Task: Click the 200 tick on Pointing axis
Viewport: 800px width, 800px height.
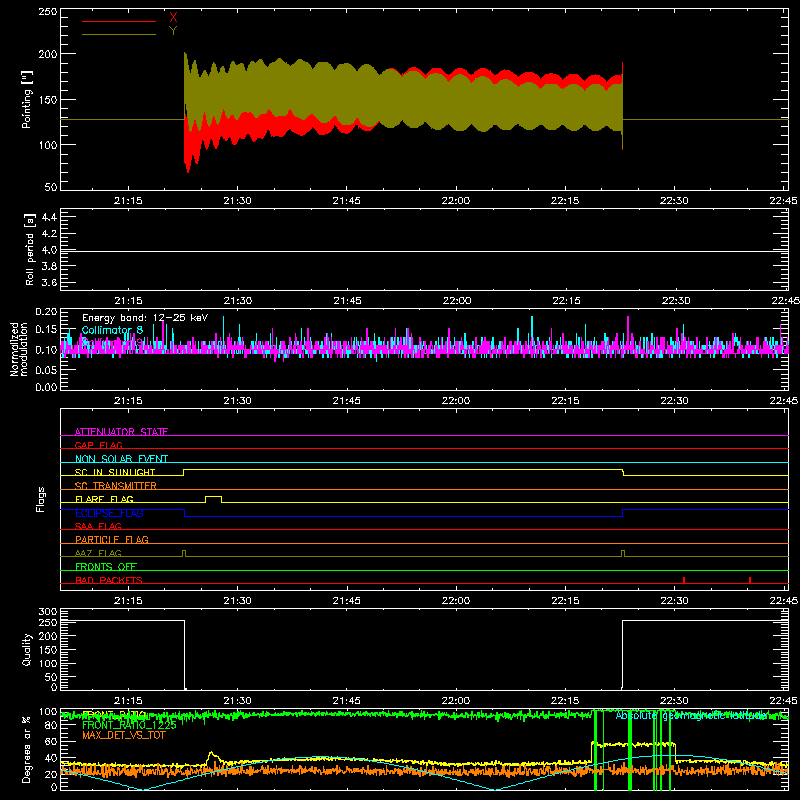Action: pos(47,54)
